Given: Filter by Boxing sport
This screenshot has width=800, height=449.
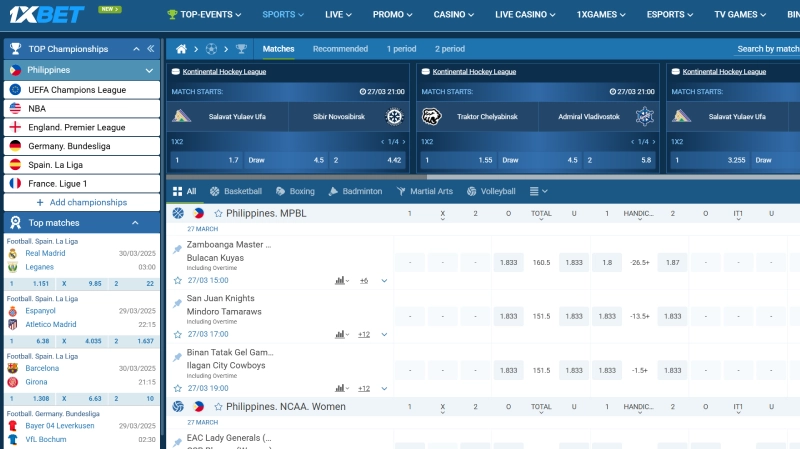Looking at the screenshot, I should [x=295, y=191].
